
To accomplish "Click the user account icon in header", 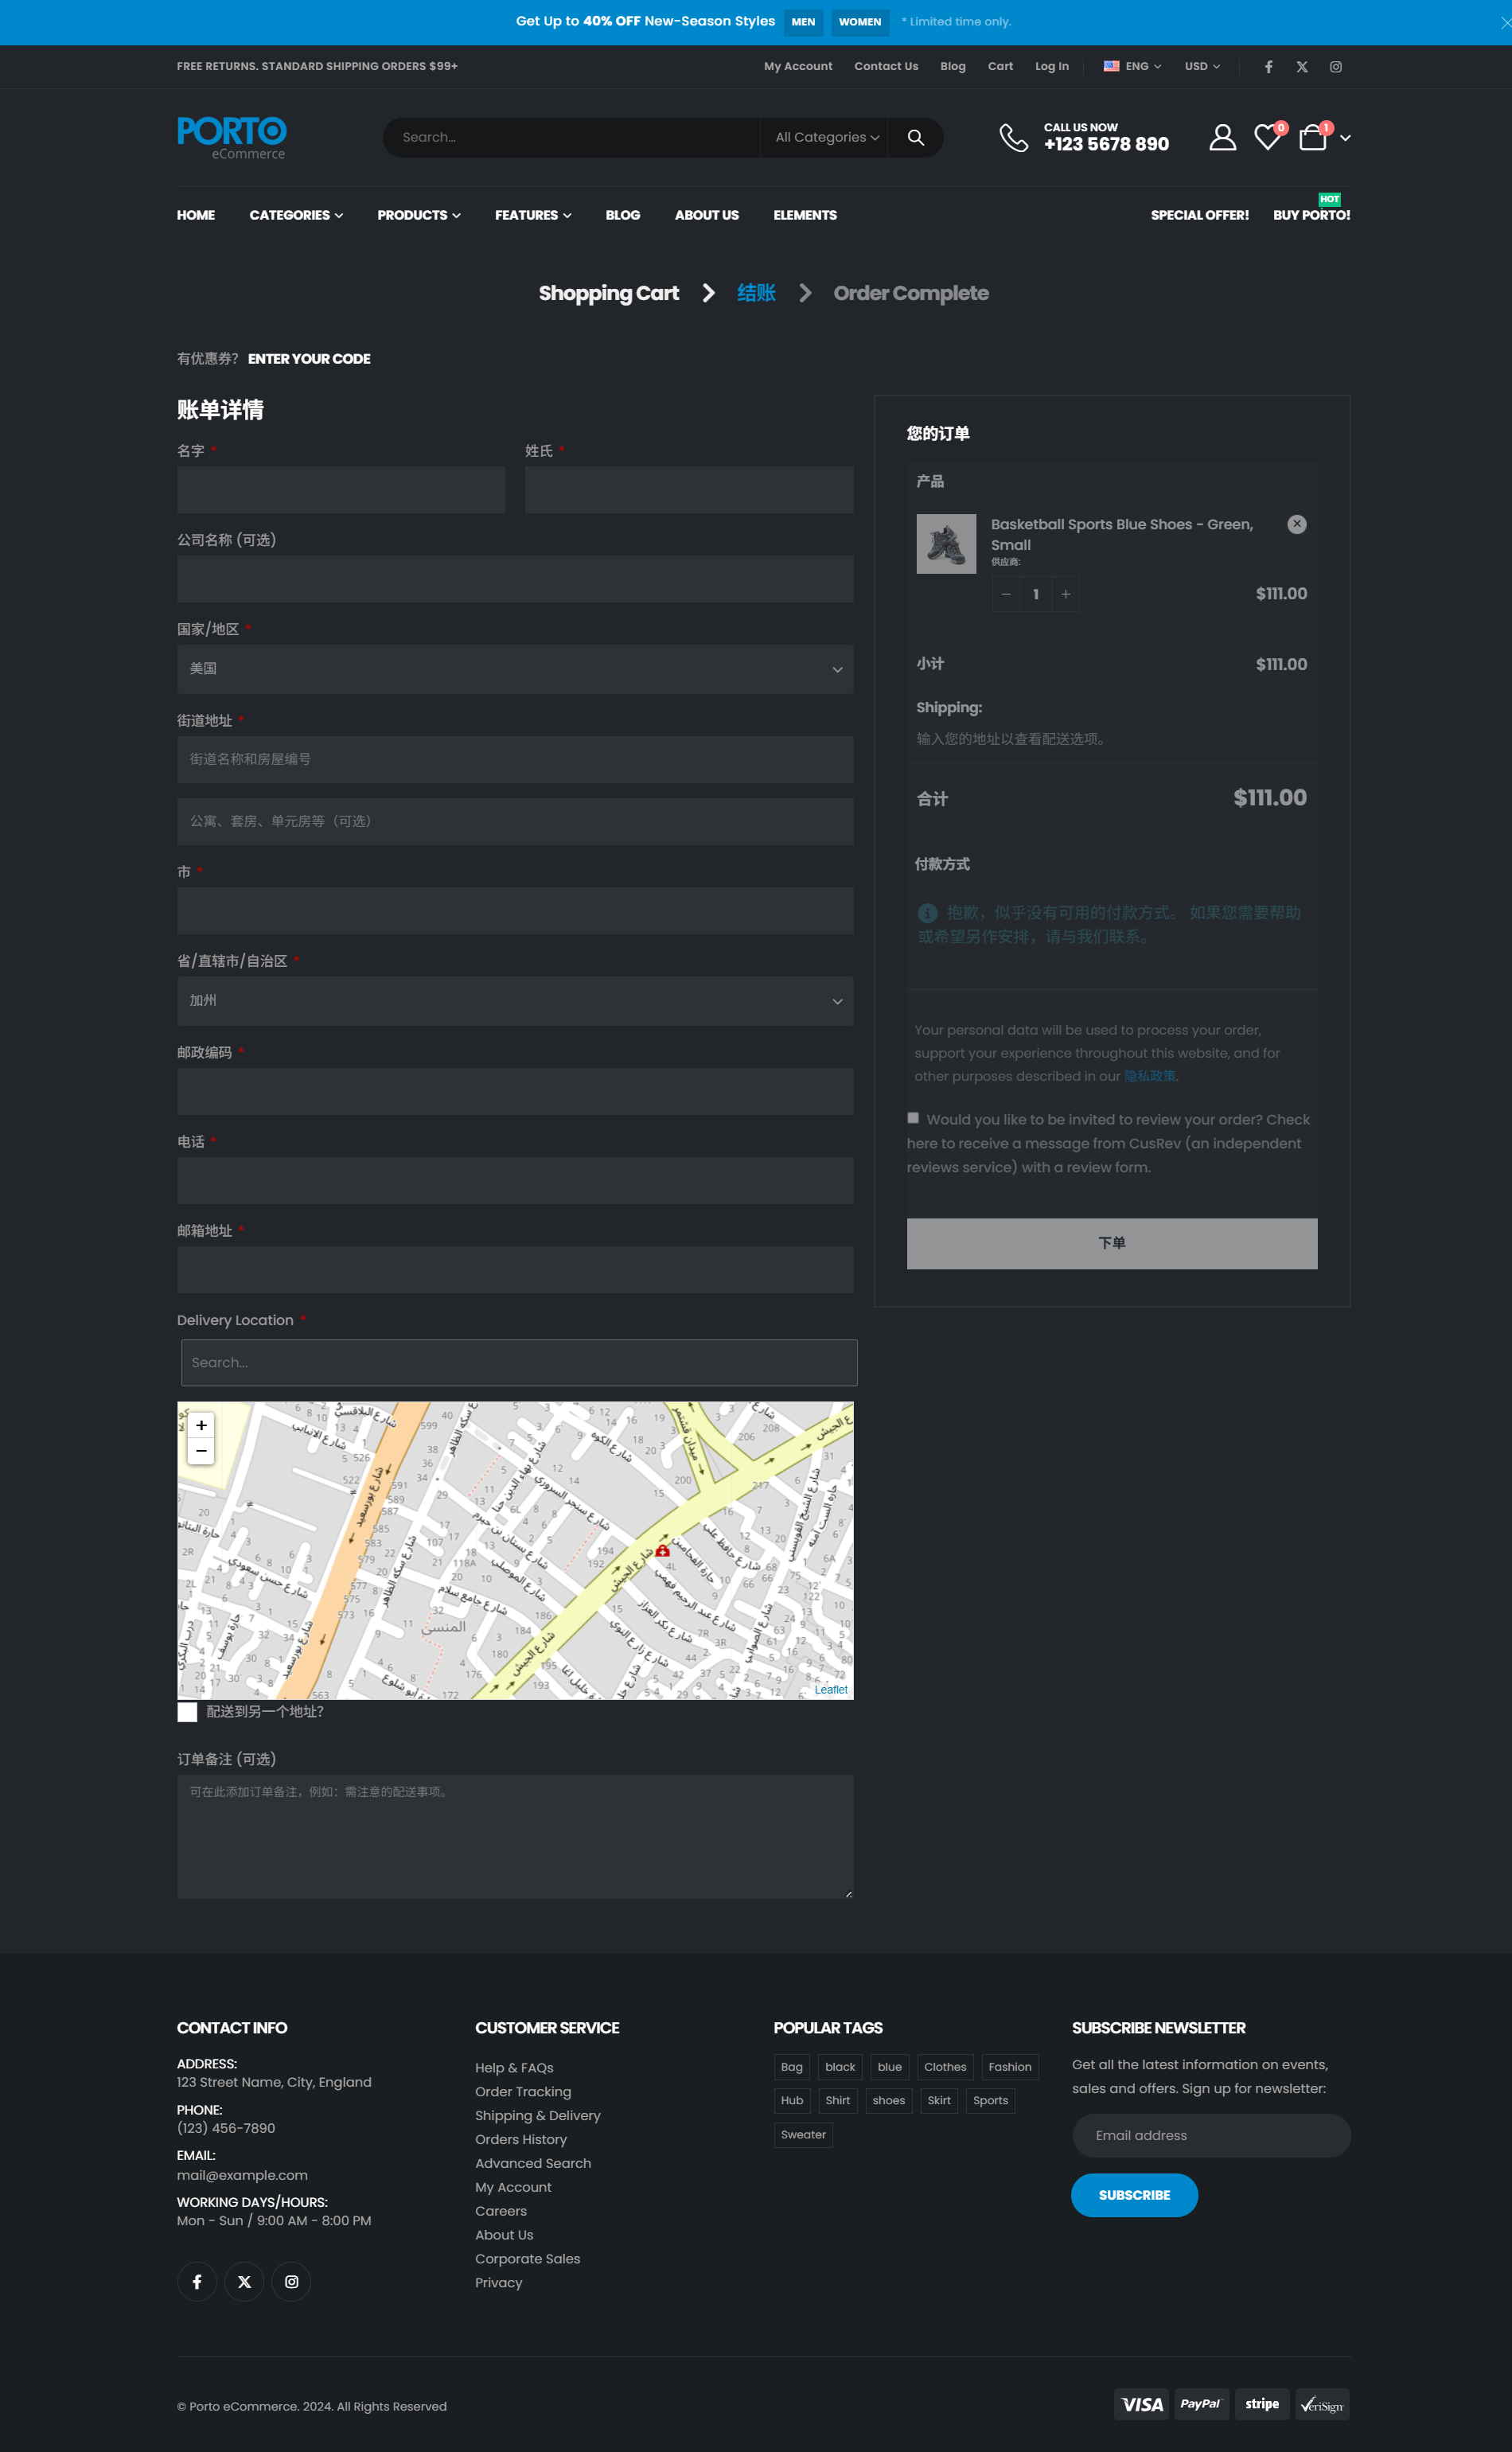I will [1221, 138].
